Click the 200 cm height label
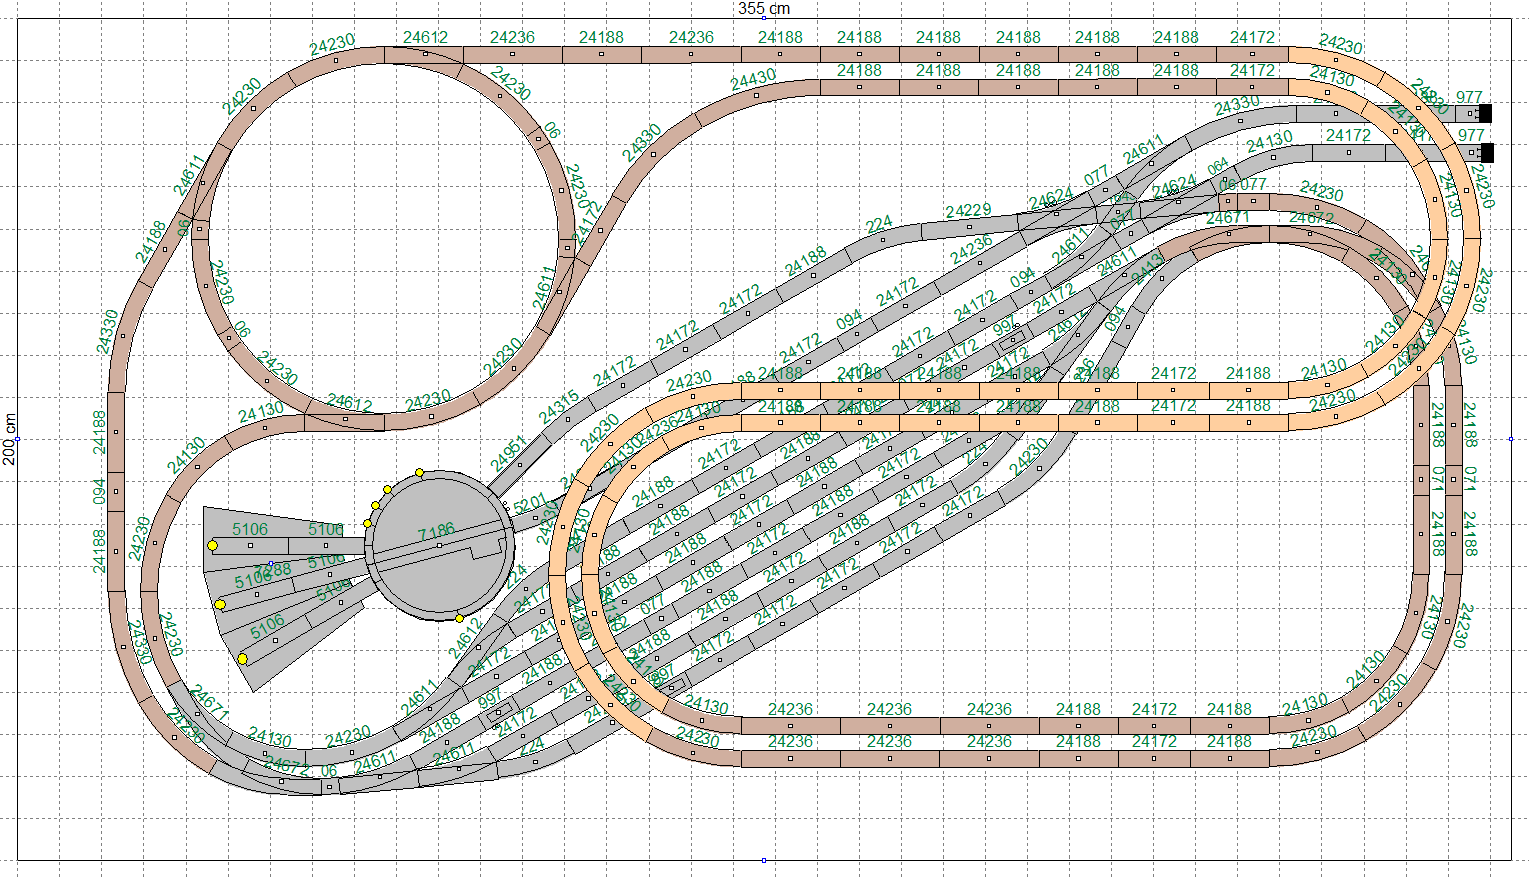Viewport: 1529px width, 880px height. pyautogui.click(x=9, y=439)
